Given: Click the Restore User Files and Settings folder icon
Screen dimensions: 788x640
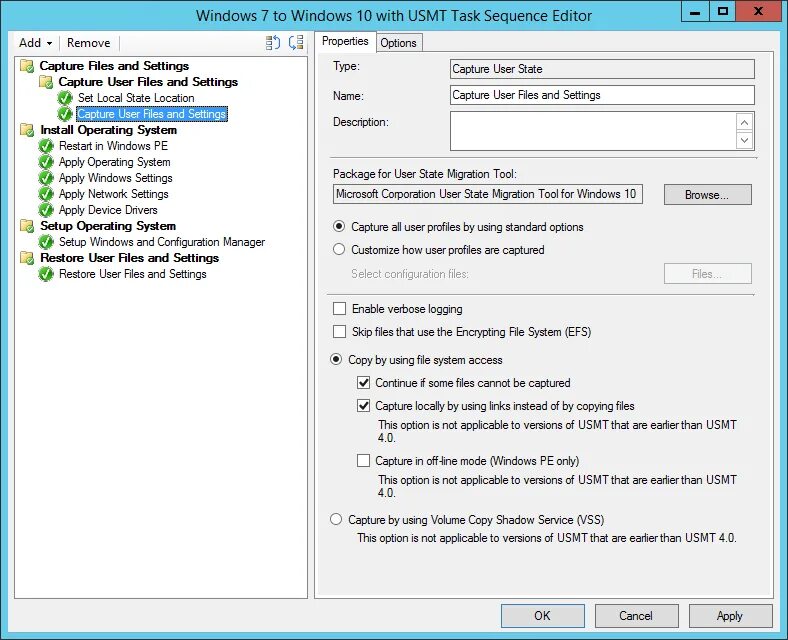Looking at the screenshot, I should pyautogui.click(x=27, y=258).
